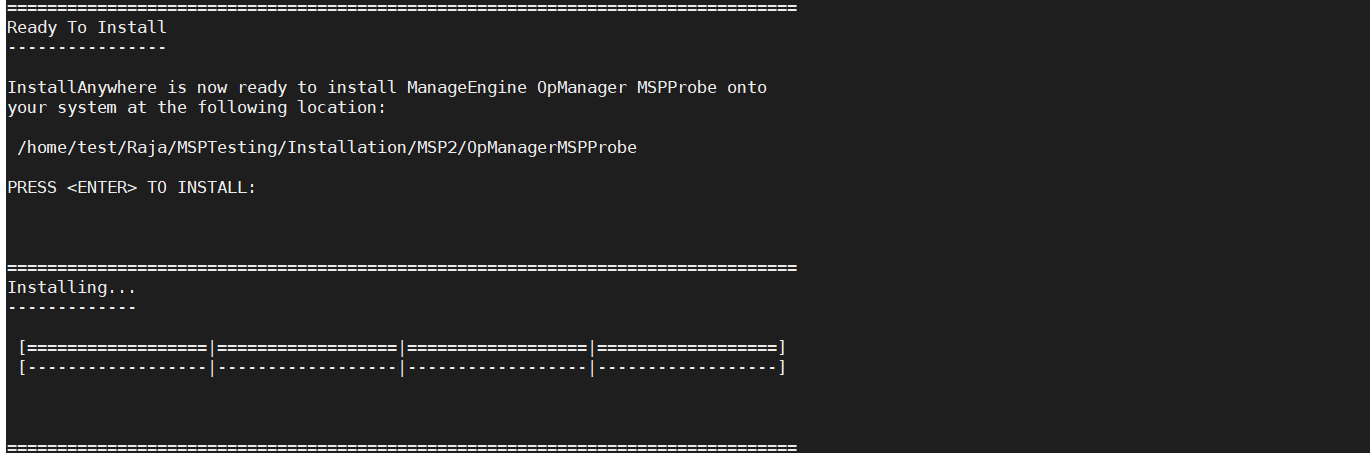Click the dashed underline beneath "Installing..."
Screen dimensions: 1370x453
(72, 307)
